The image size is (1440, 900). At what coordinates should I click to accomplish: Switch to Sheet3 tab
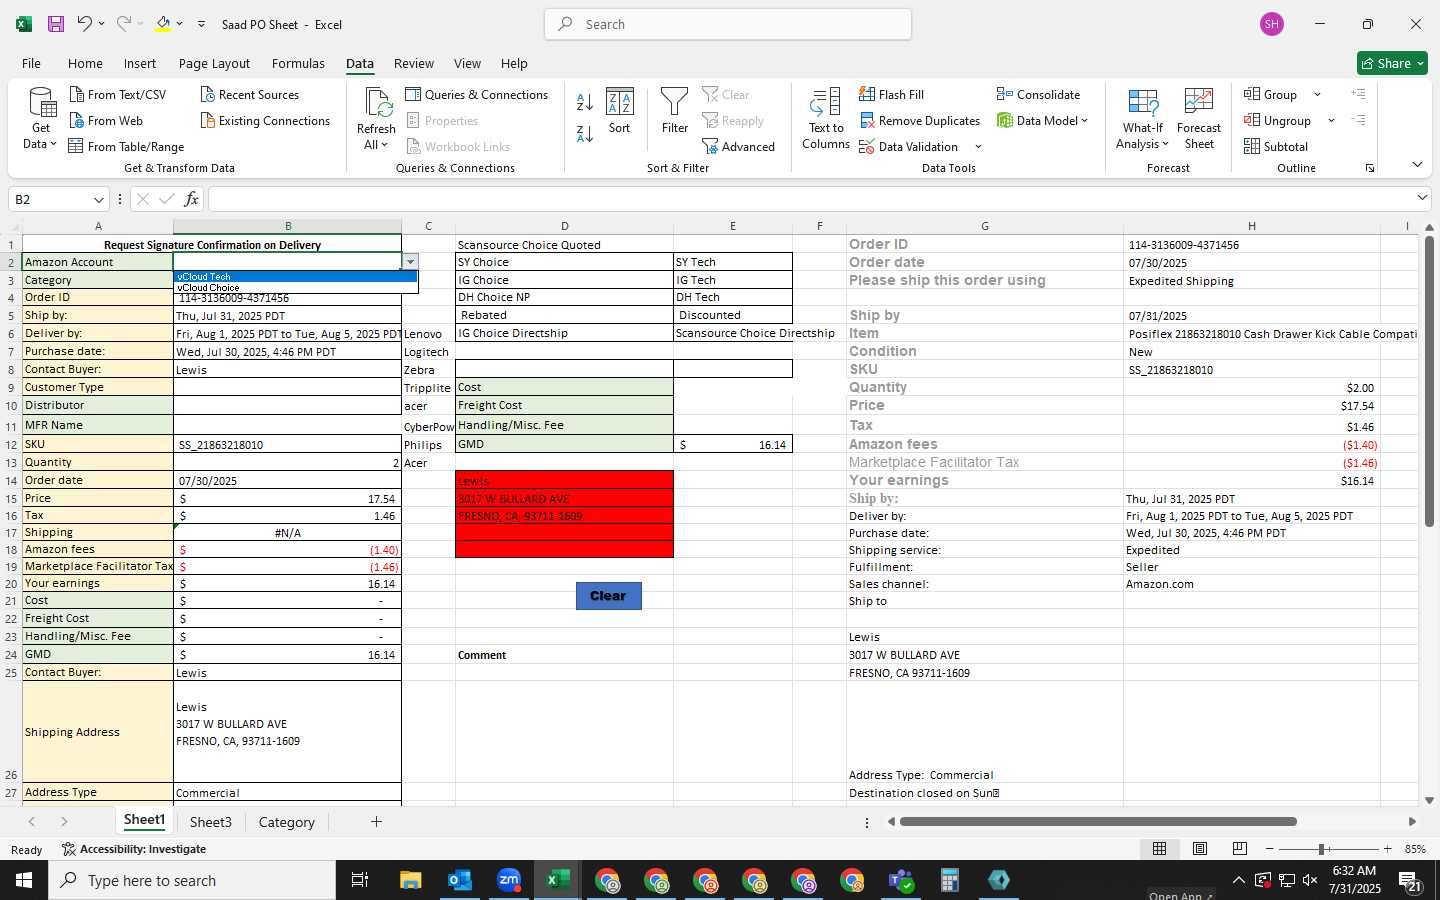pos(211,822)
